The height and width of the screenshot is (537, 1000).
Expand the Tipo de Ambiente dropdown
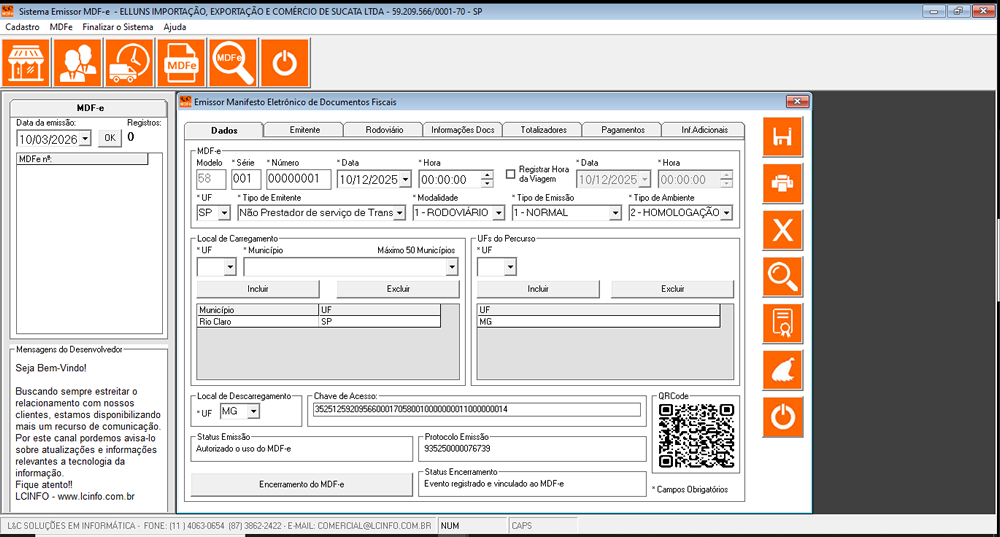725,213
